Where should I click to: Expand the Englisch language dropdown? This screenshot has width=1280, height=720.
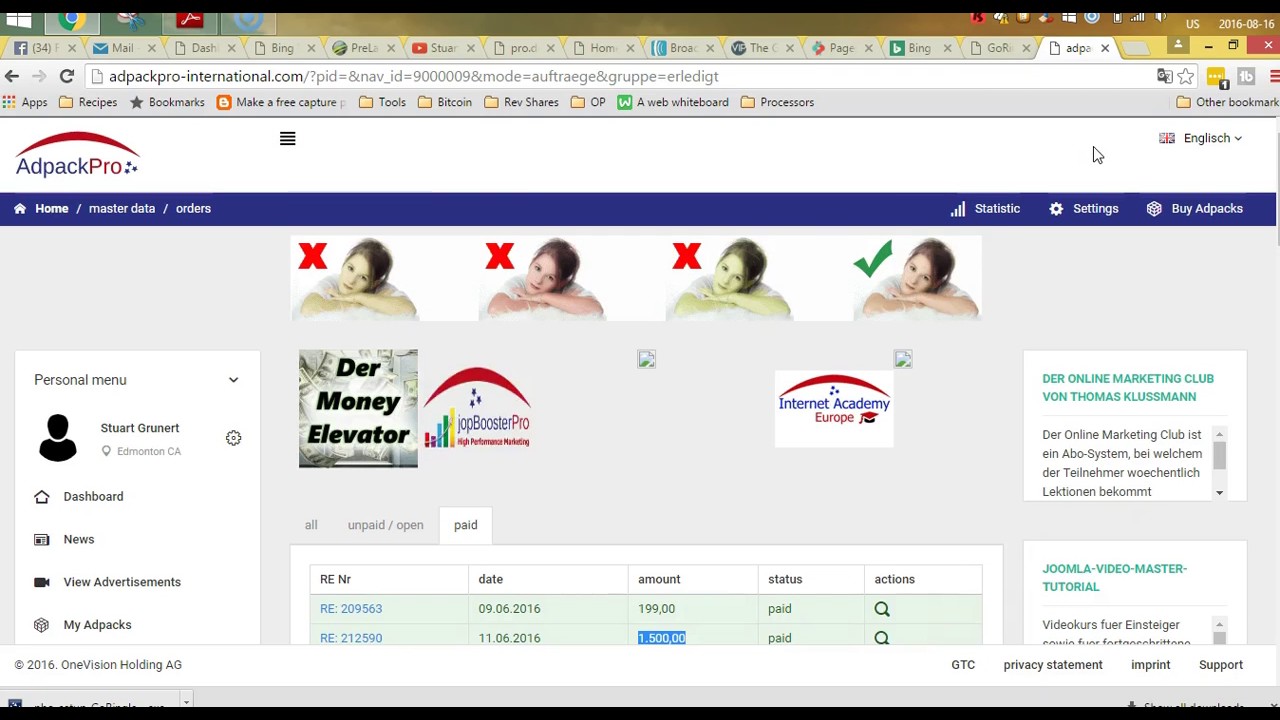pos(1200,138)
